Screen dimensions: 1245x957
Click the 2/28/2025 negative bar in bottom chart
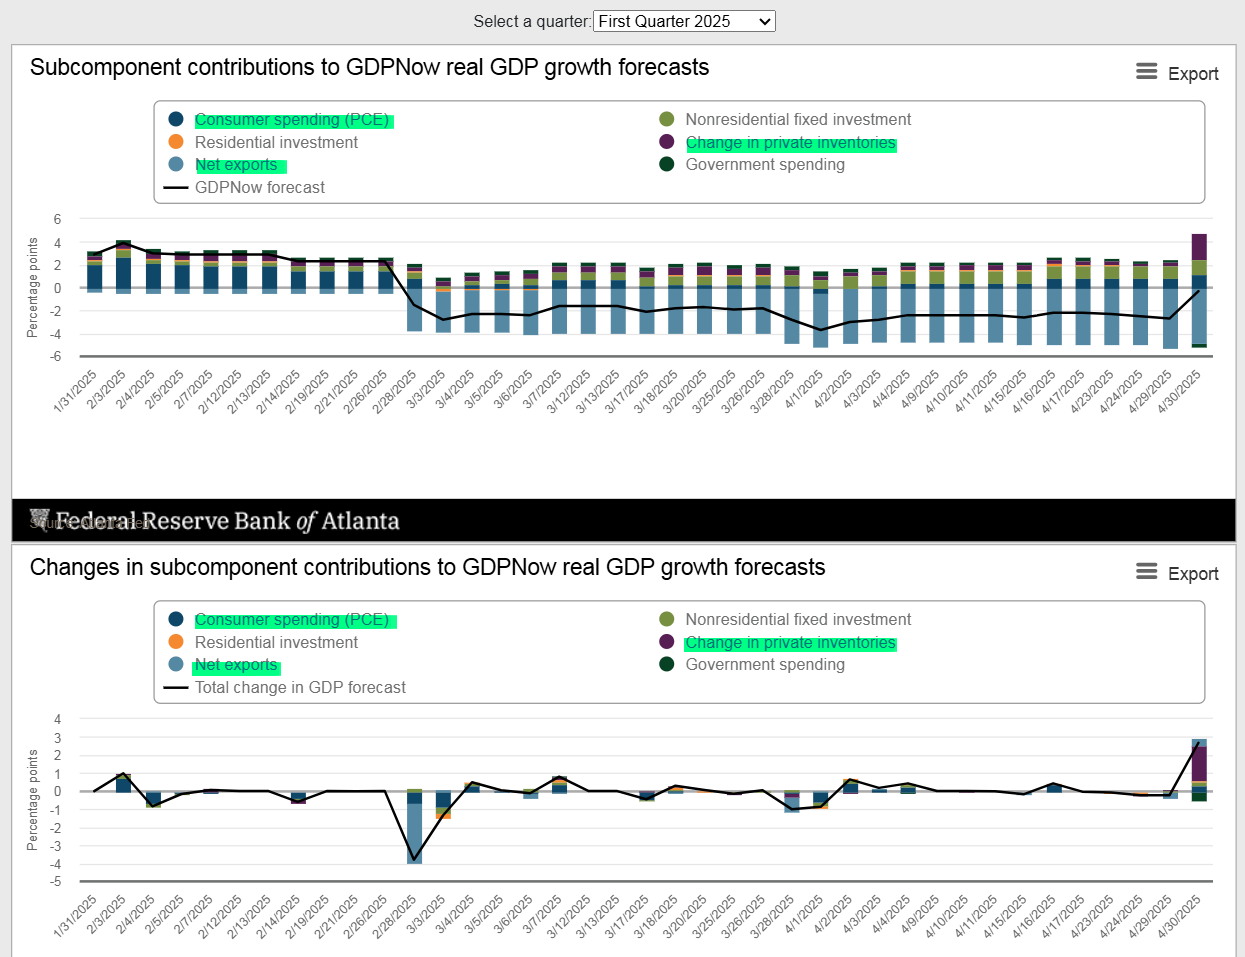tap(414, 832)
